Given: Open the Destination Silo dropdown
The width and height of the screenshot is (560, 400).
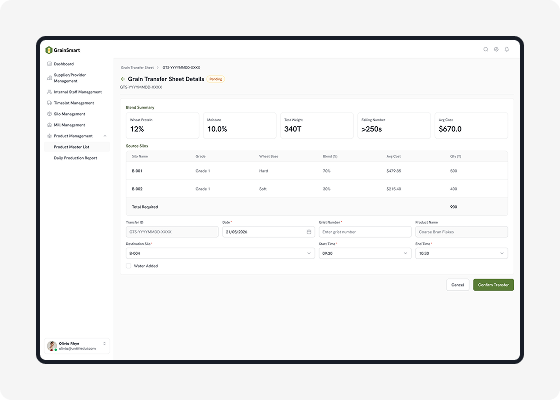Looking at the screenshot, I should 220,253.
